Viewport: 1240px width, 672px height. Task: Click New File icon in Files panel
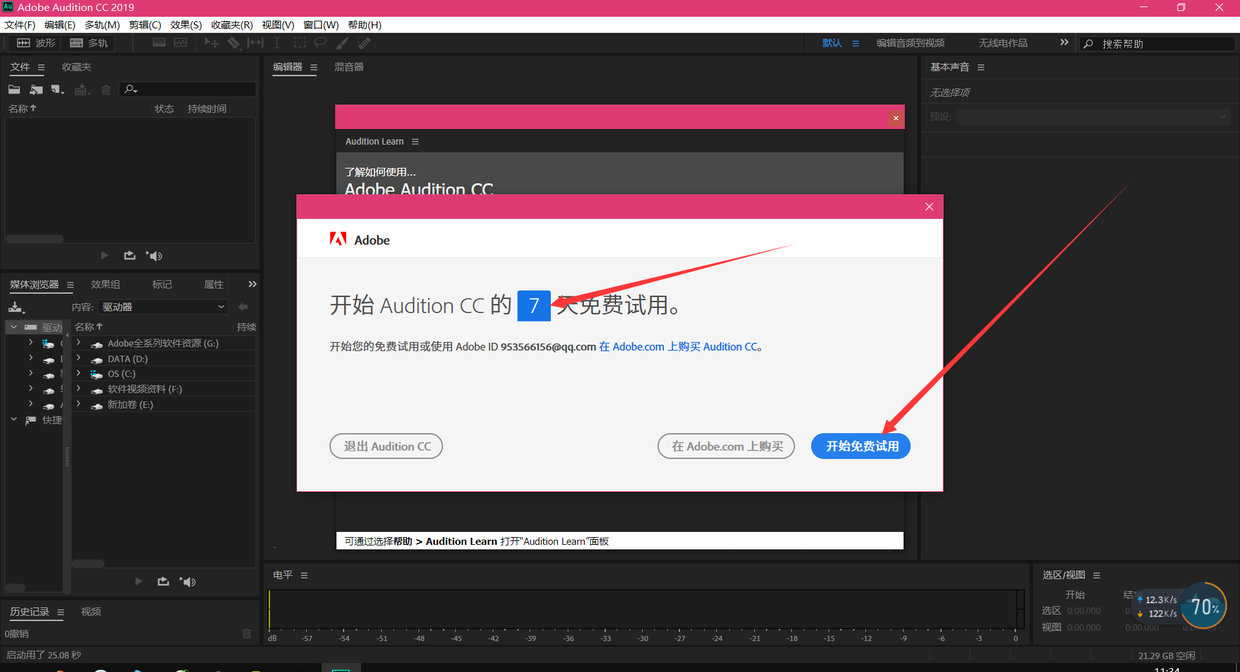(x=58, y=89)
